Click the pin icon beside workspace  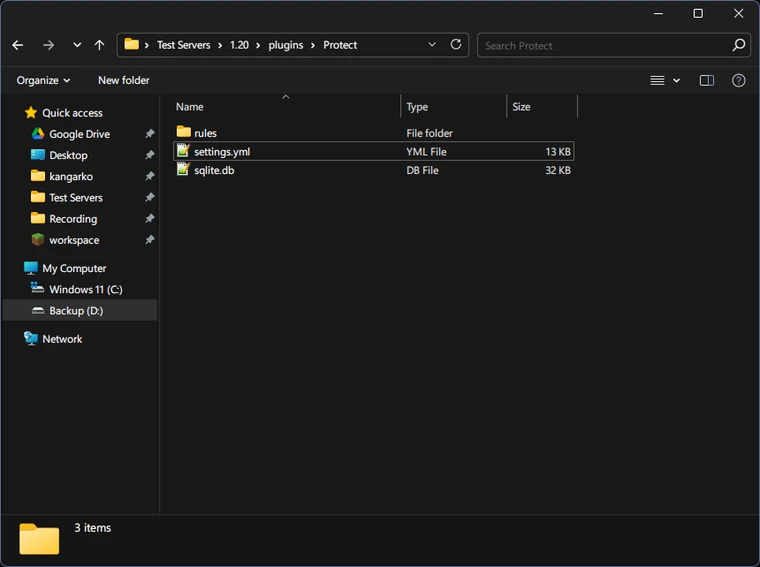(150, 240)
